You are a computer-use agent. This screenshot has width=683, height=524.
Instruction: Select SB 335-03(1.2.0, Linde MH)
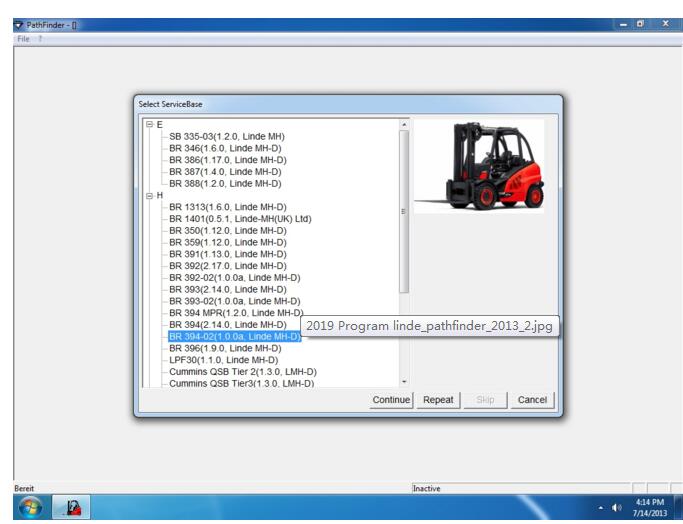pyautogui.click(x=227, y=136)
